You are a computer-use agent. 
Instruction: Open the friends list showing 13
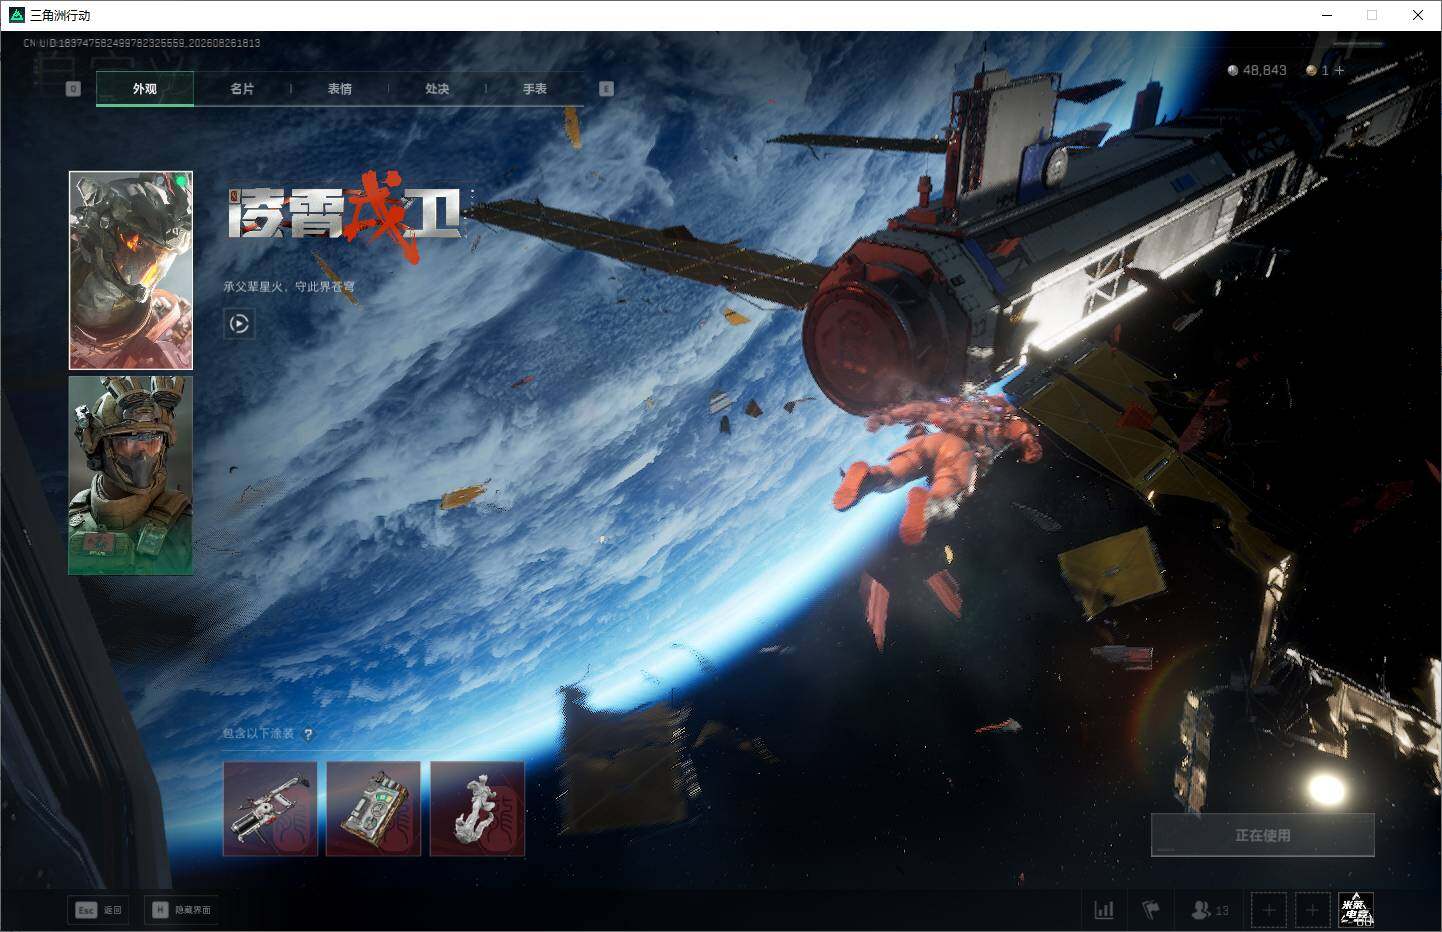pos(1210,910)
